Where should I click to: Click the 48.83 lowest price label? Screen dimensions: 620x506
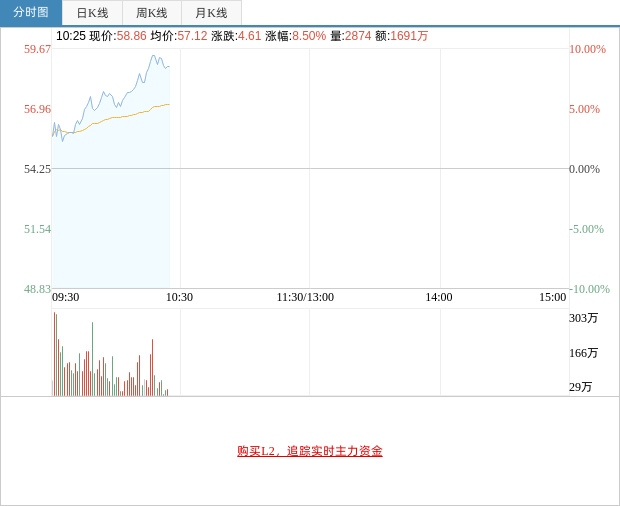point(37,289)
